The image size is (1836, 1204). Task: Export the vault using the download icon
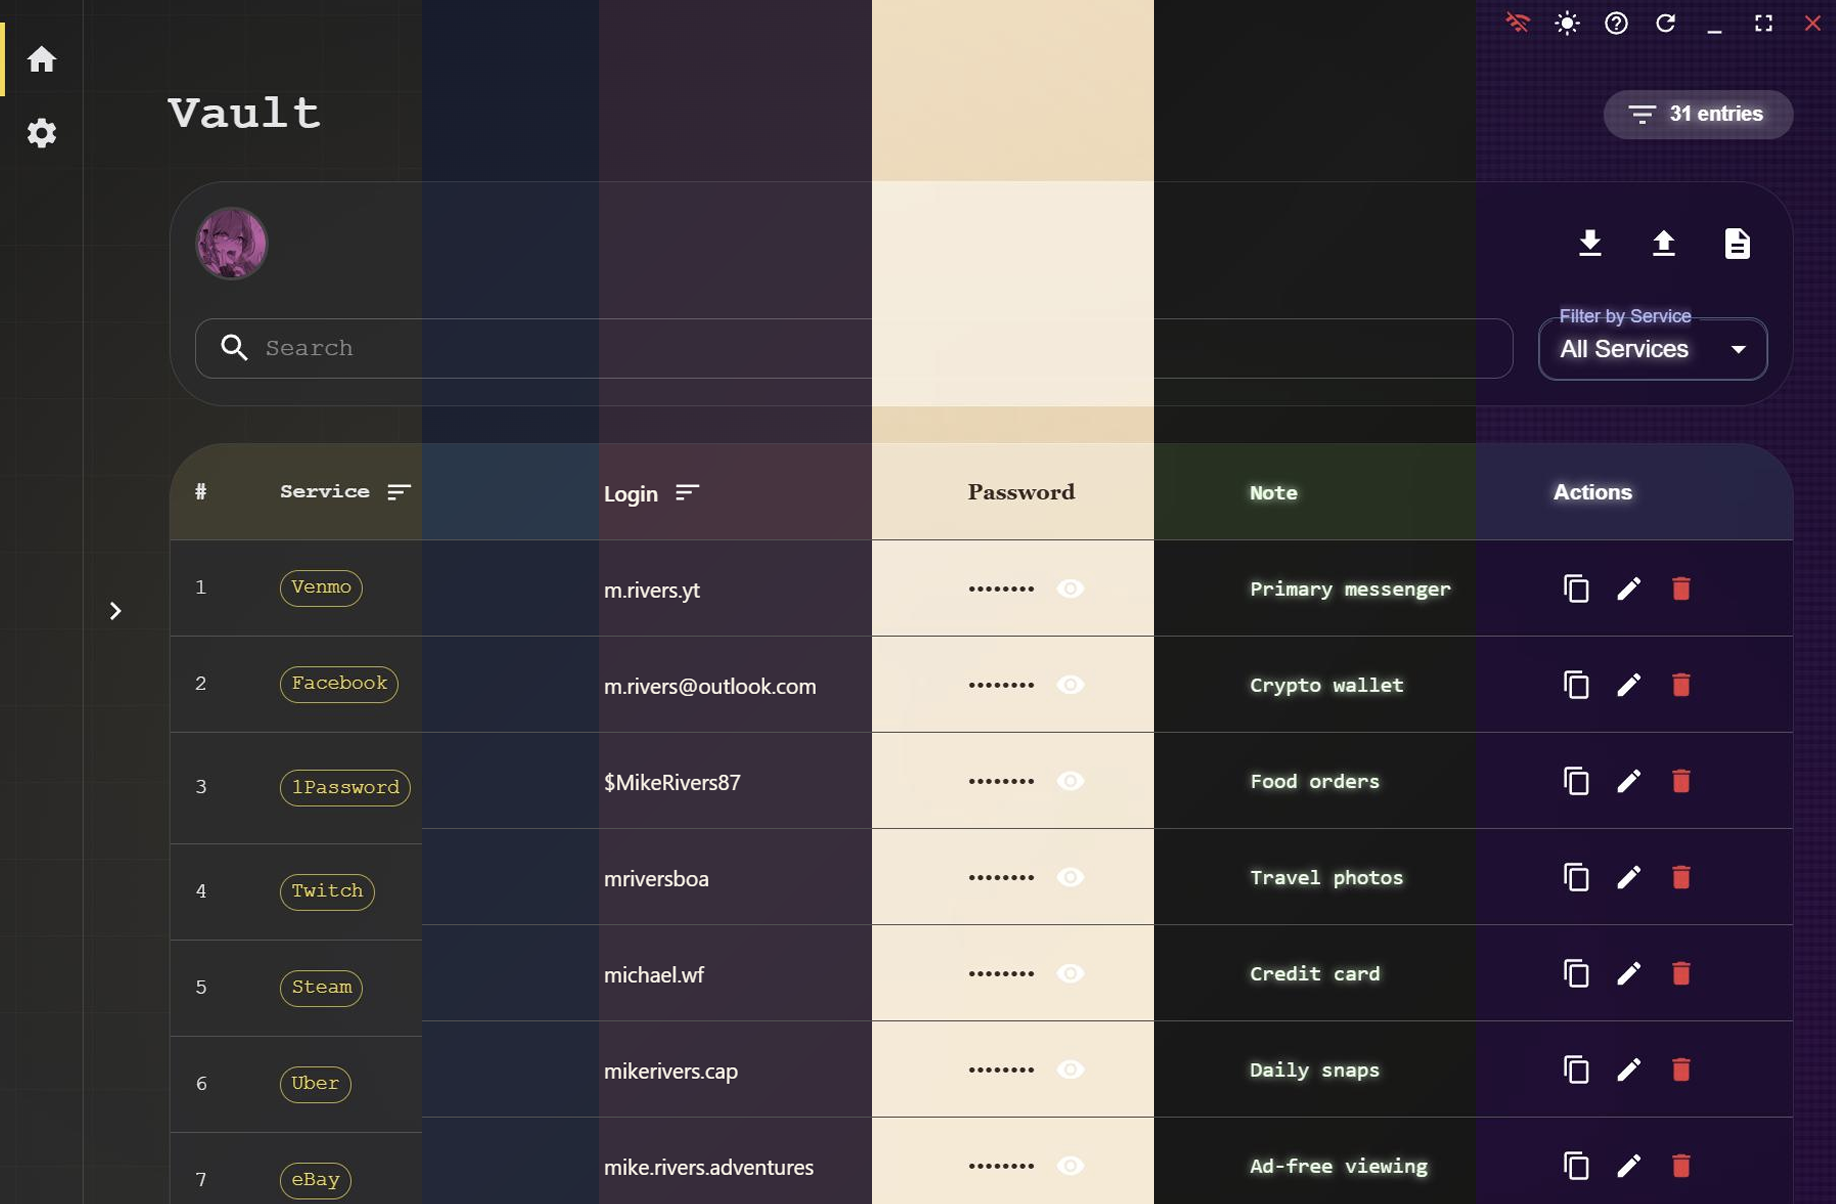coord(1591,243)
